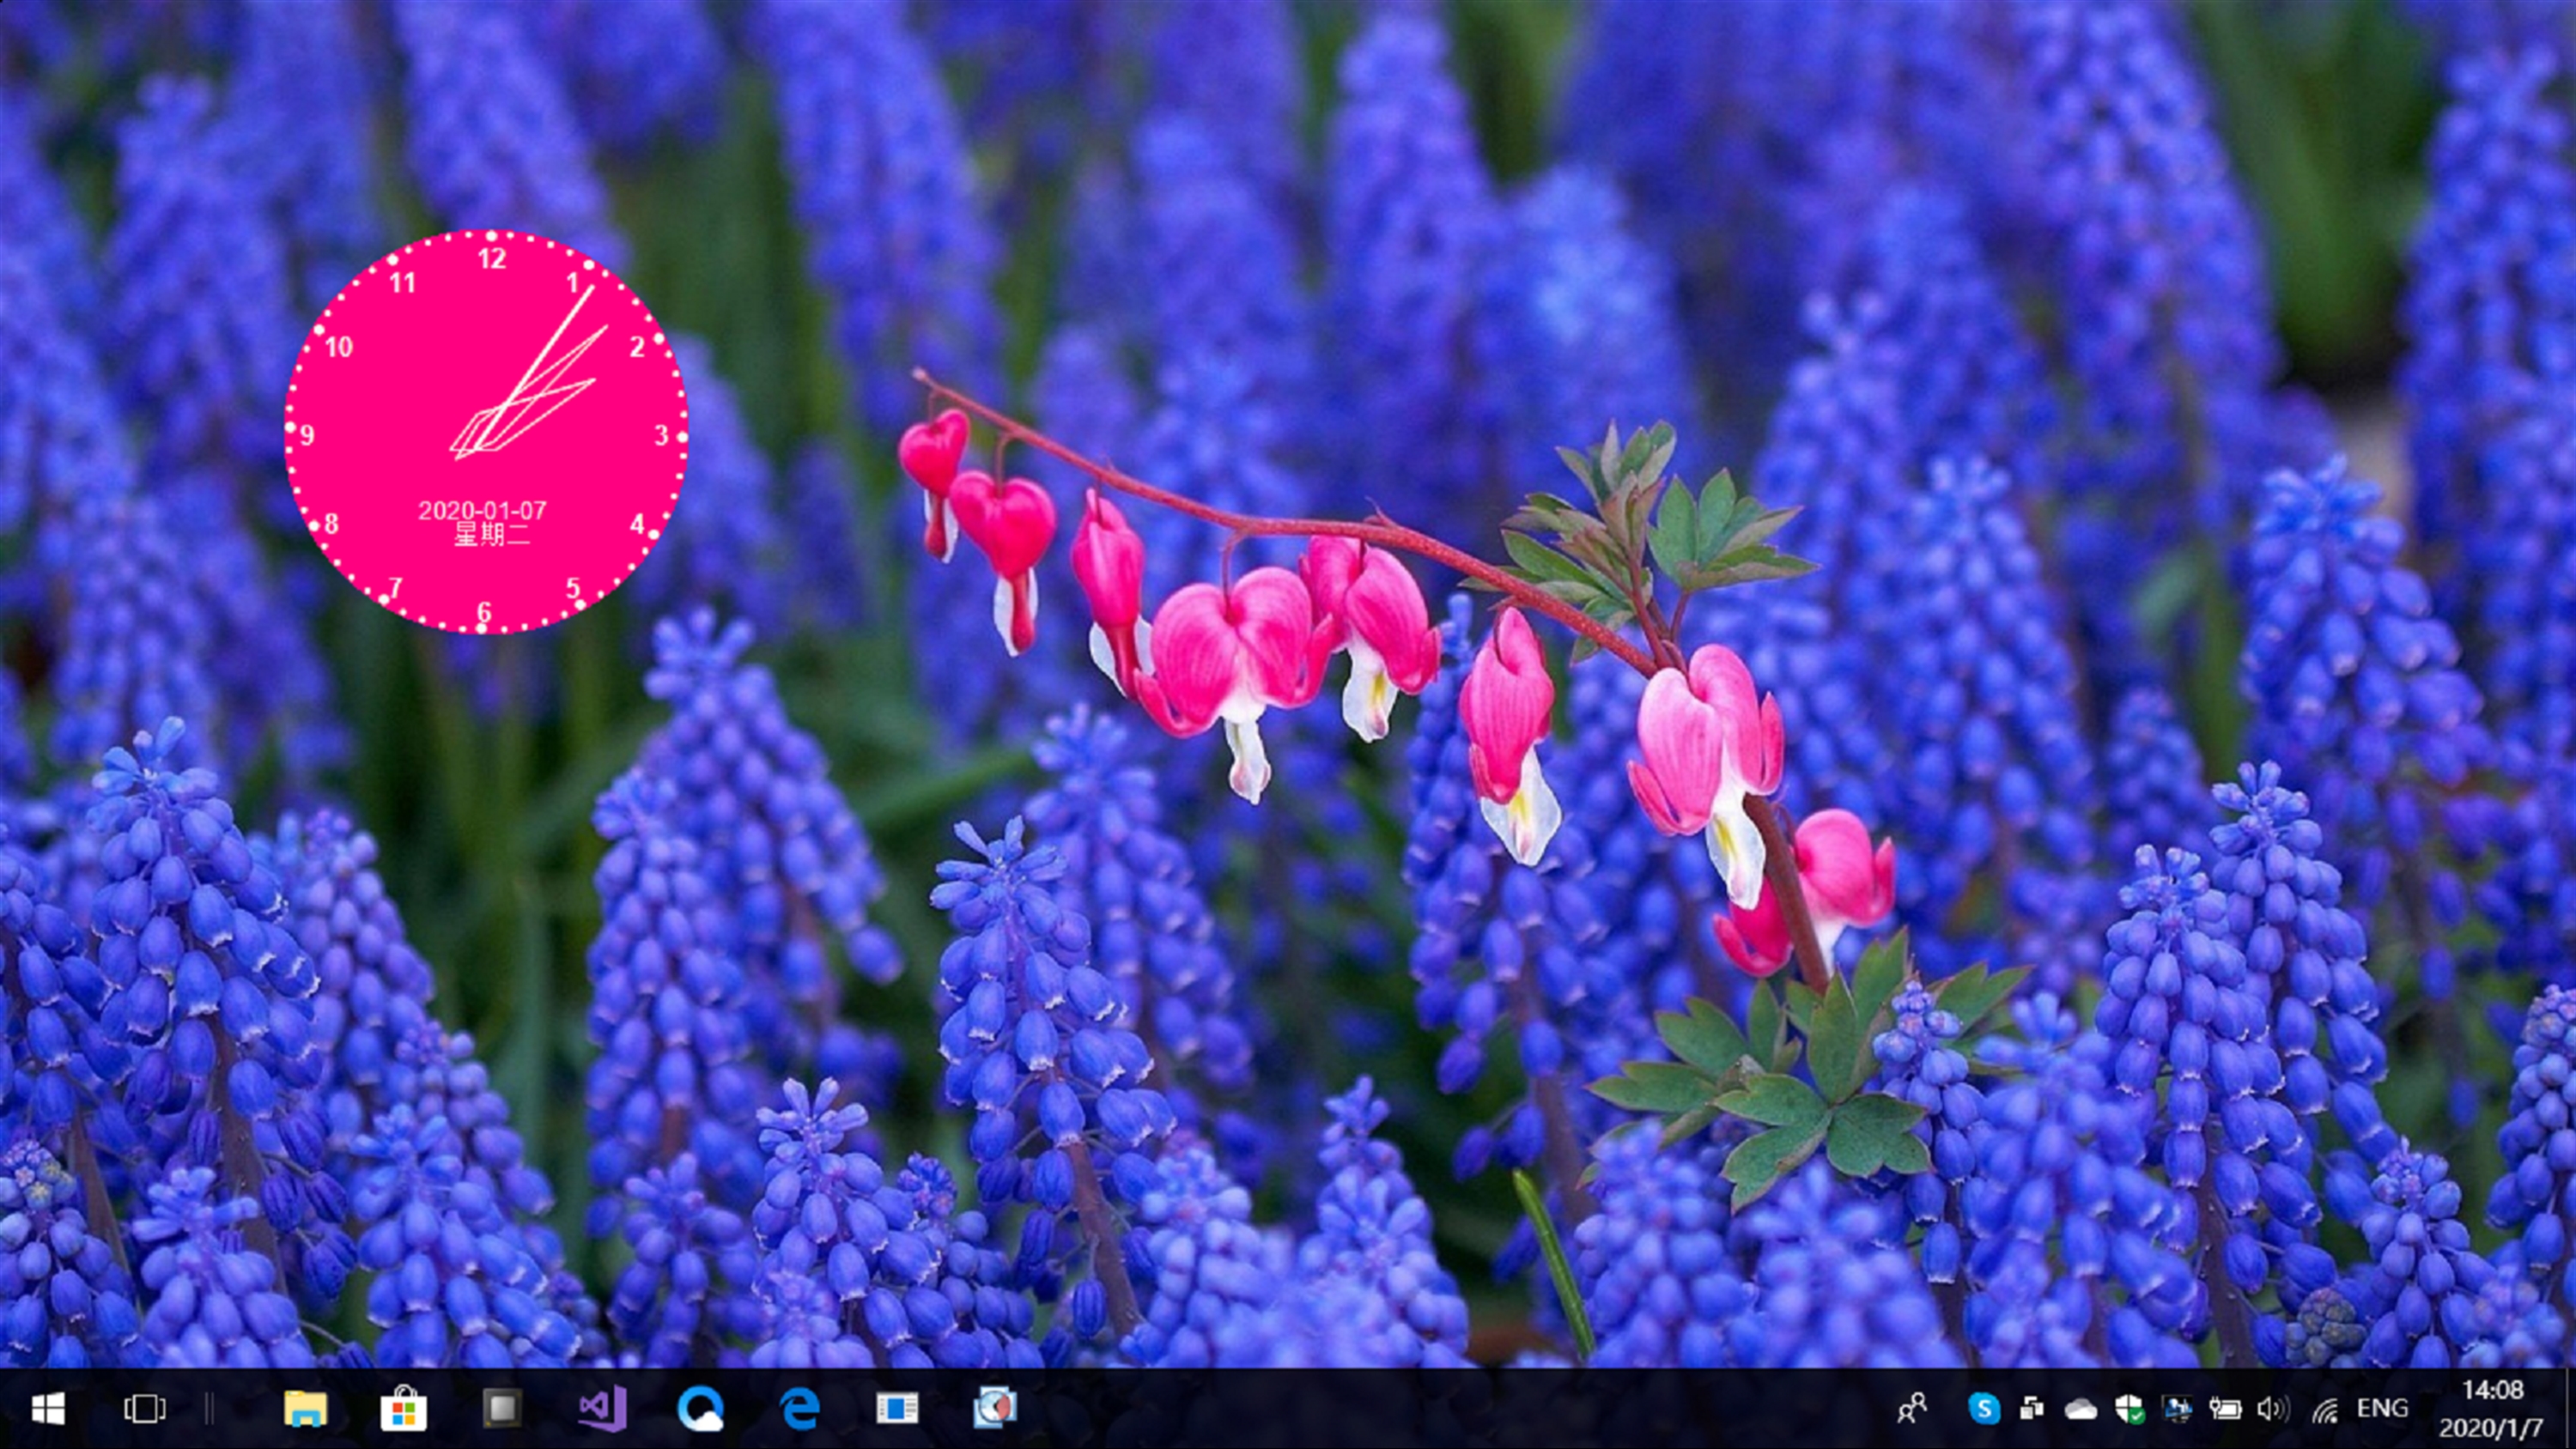Launch Microsoft Edge browser

799,1409
